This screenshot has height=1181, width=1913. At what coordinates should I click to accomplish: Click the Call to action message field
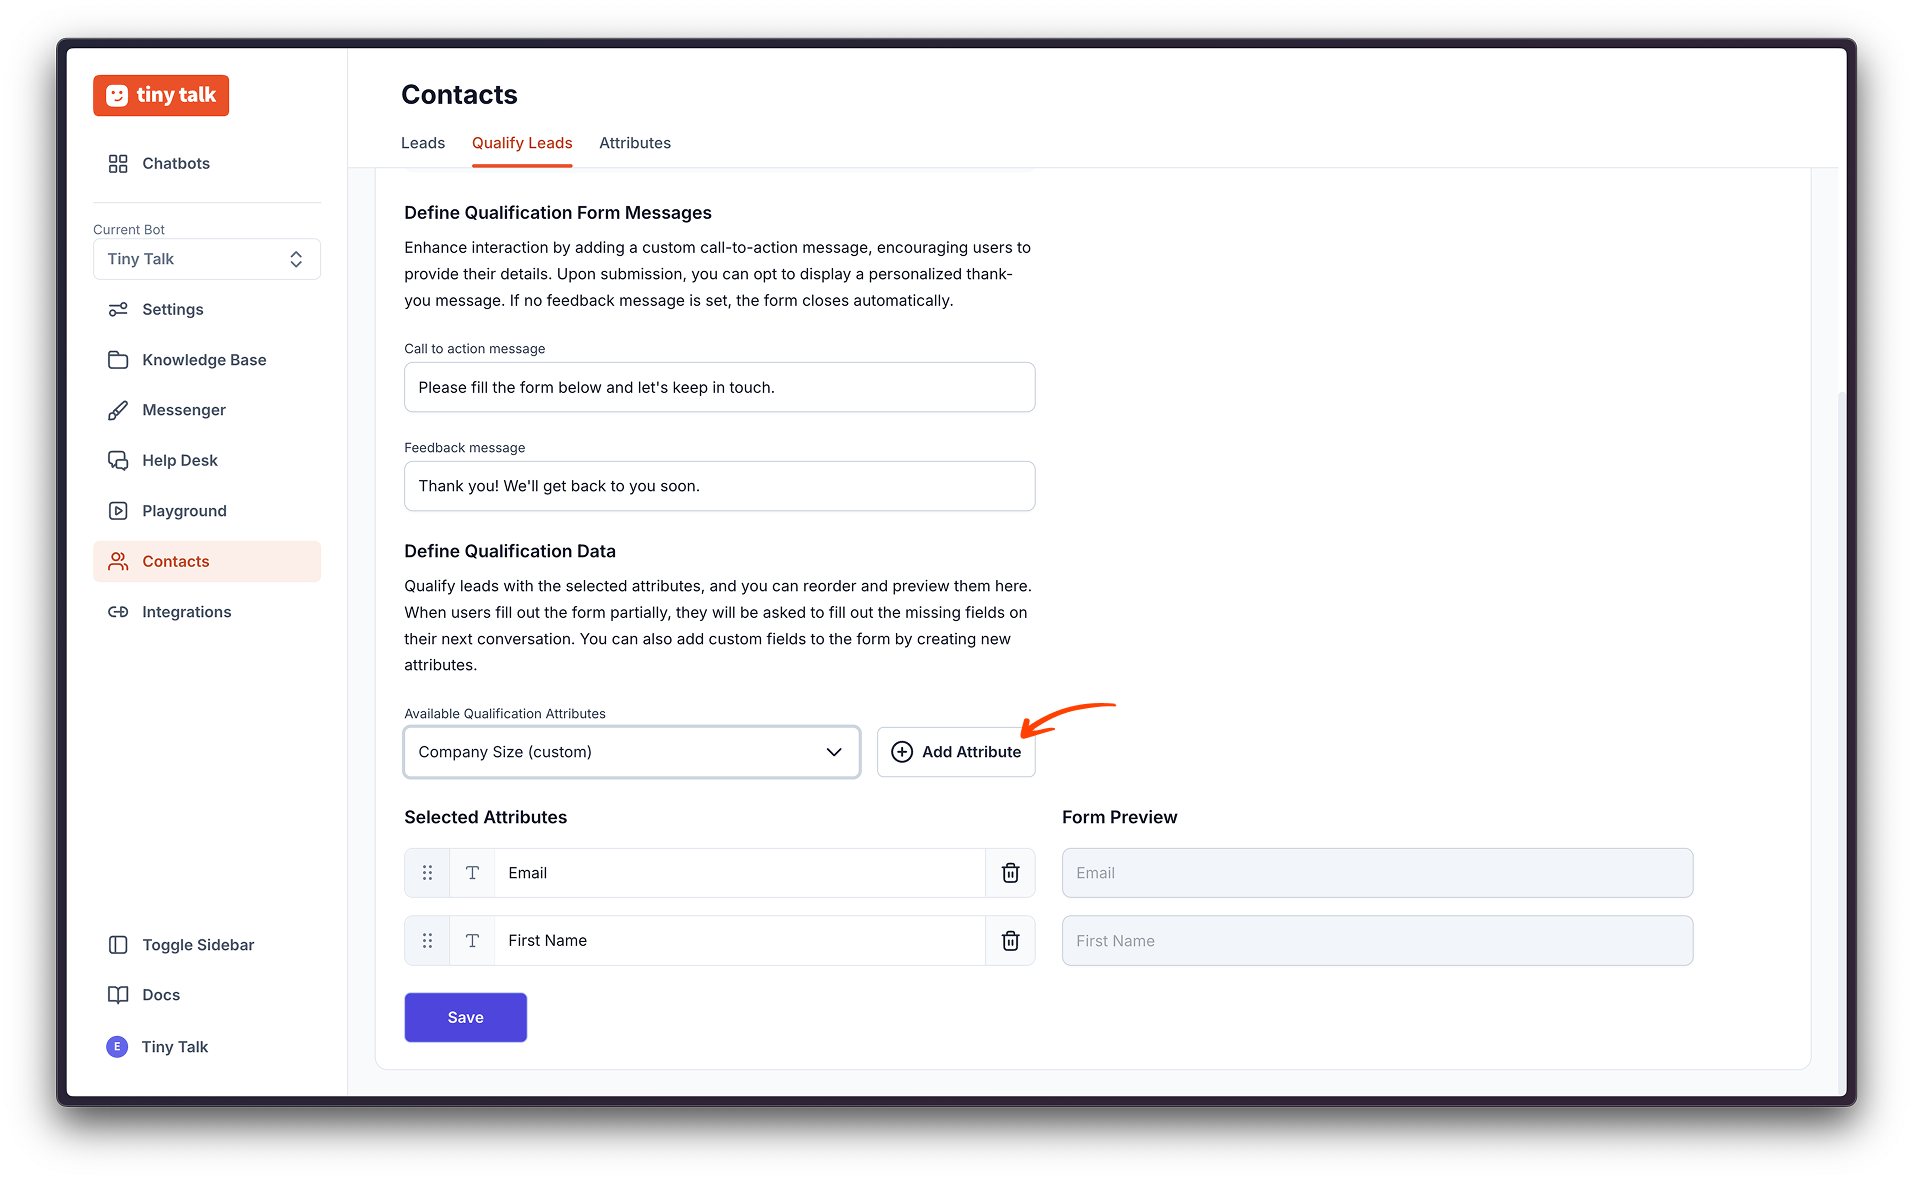tap(719, 387)
